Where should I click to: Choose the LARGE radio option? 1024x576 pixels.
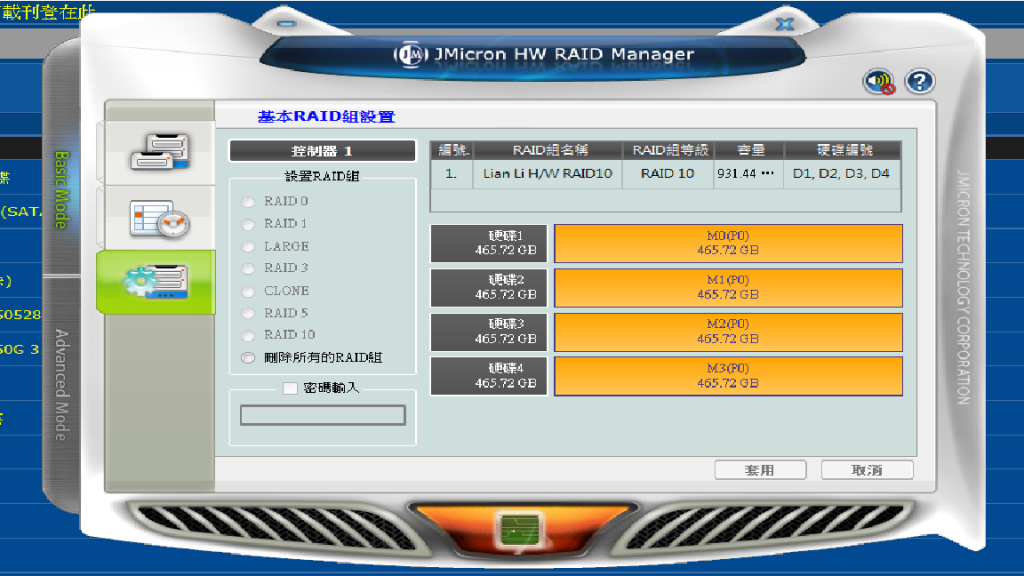pos(248,247)
